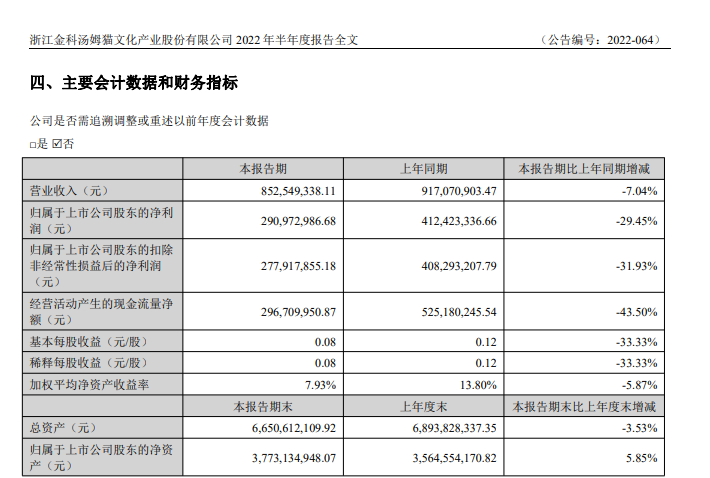
Task: Select the value 6,650,612,109.92
Action: pos(294,428)
